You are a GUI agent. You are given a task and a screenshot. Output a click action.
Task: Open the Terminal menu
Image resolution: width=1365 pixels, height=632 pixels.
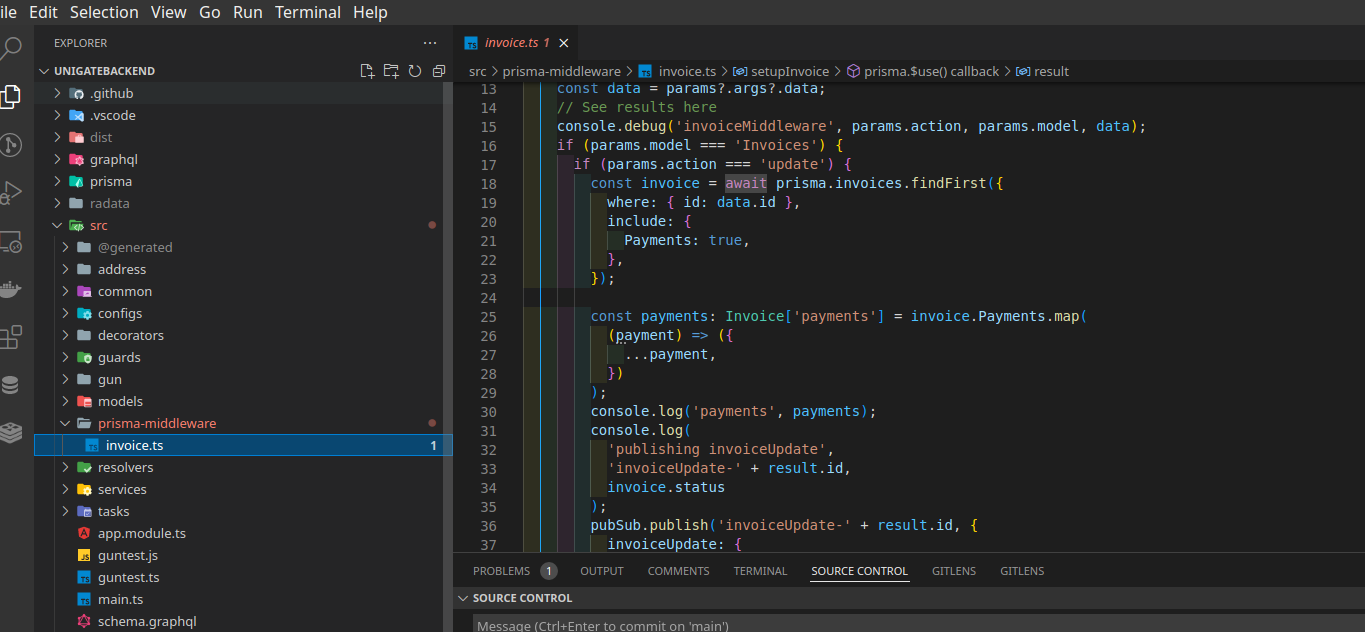pos(308,12)
